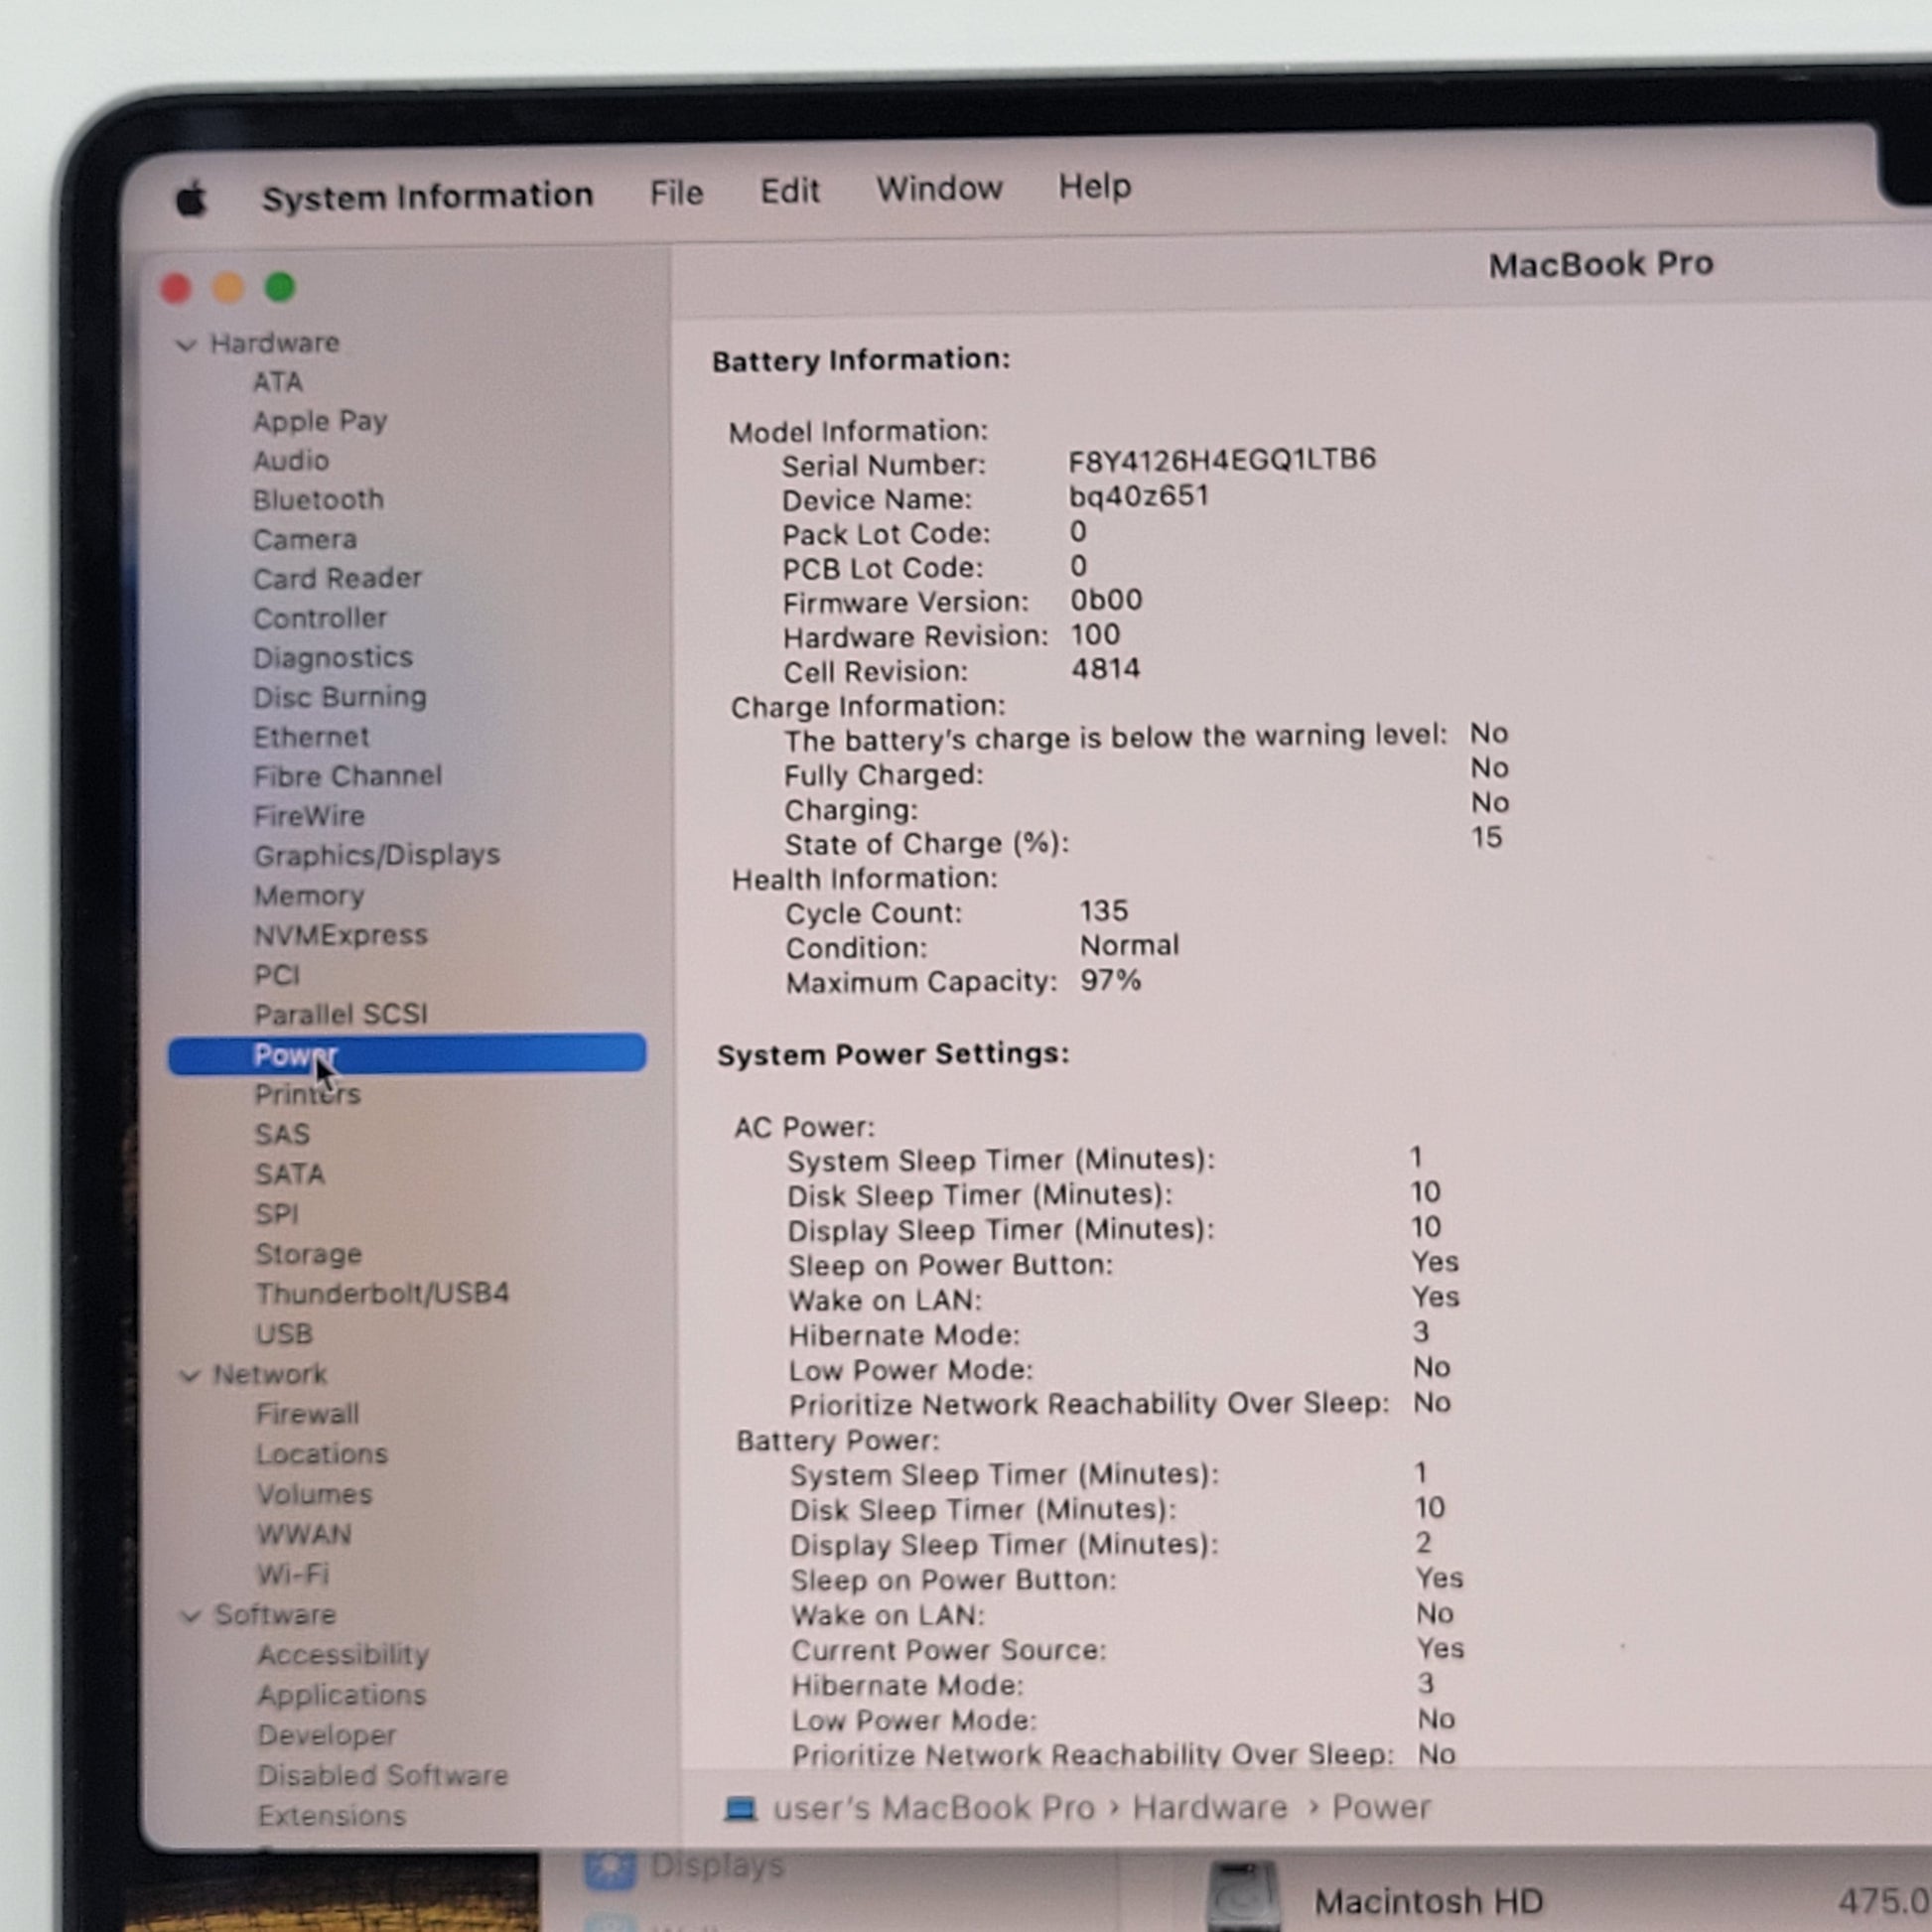This screenshot has width=1932, height=1932.
Task: Select Thunderbolt/USB4 in the sidebar
Action: (x=382, y=1294)
